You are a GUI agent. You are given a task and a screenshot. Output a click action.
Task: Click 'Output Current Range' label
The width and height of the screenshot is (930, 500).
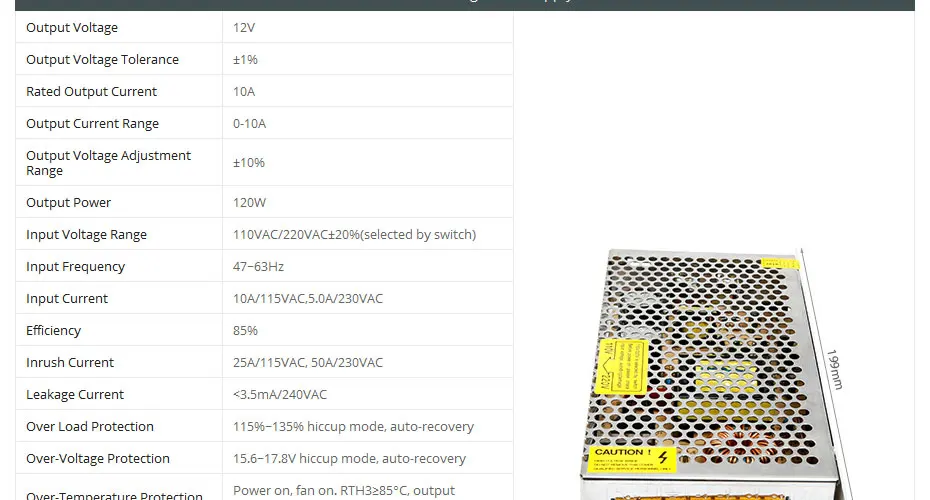pos(93,123)
